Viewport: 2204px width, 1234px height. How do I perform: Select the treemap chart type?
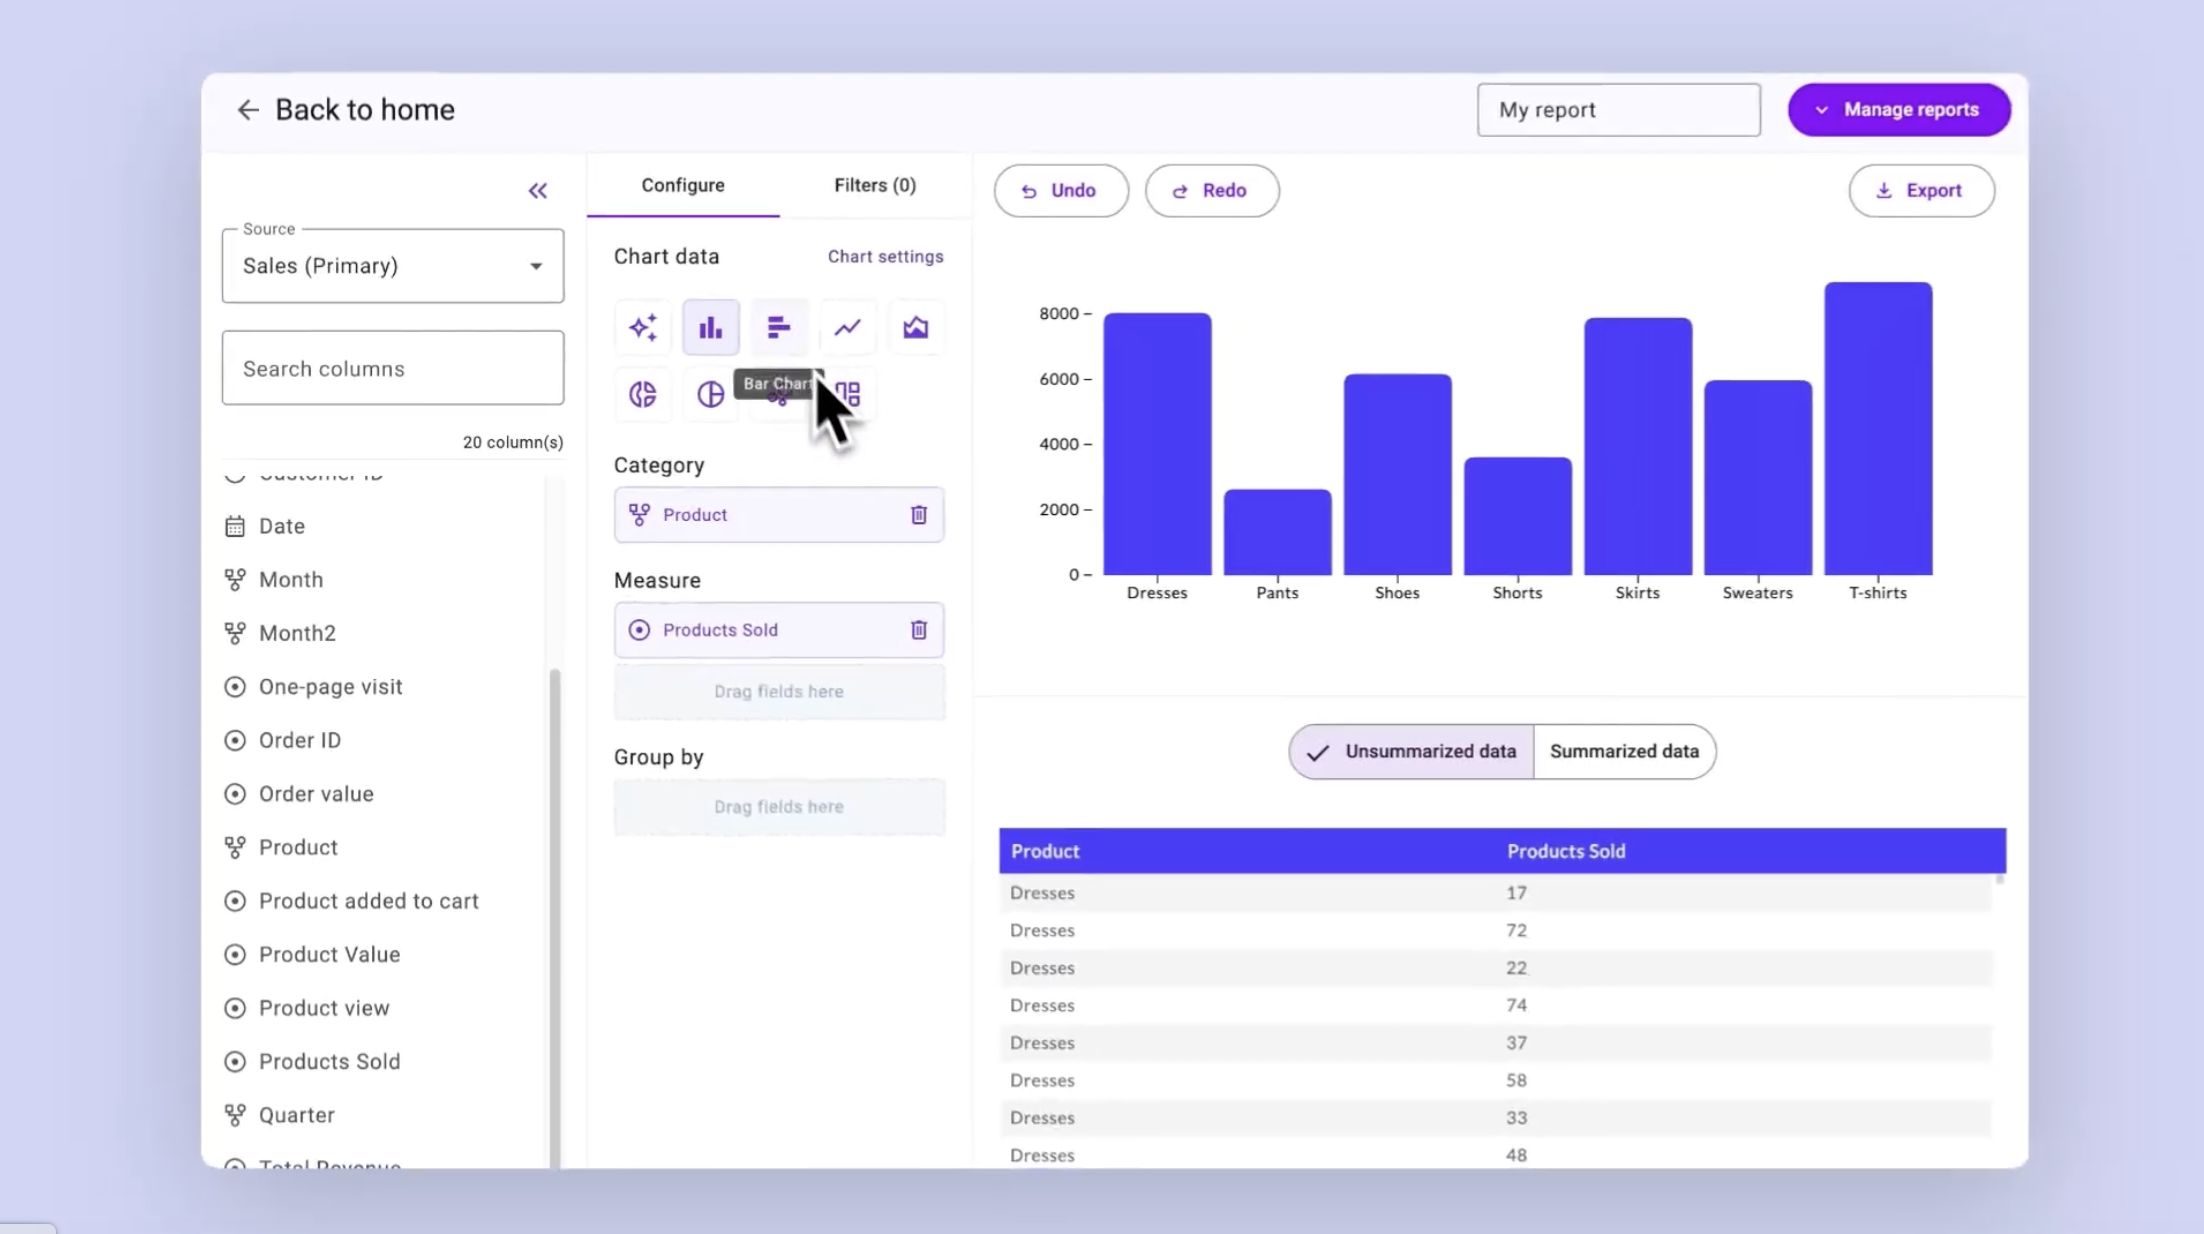click(847, 394)
